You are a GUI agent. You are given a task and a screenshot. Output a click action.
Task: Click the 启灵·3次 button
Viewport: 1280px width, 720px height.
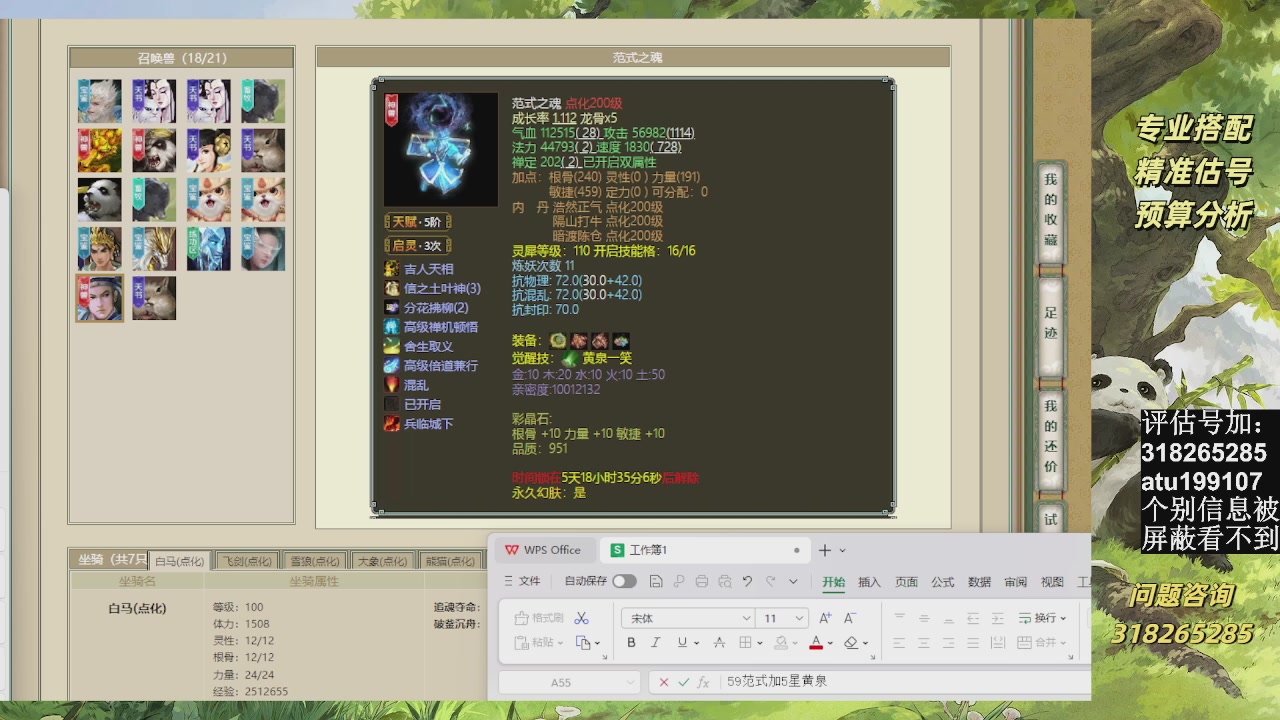click(x=418, y=245)
